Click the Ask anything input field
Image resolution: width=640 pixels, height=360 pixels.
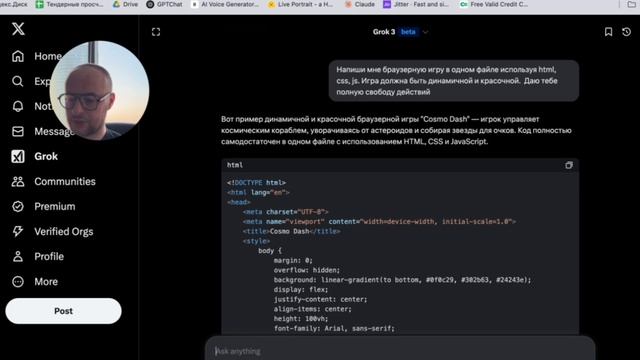[400, 351]
